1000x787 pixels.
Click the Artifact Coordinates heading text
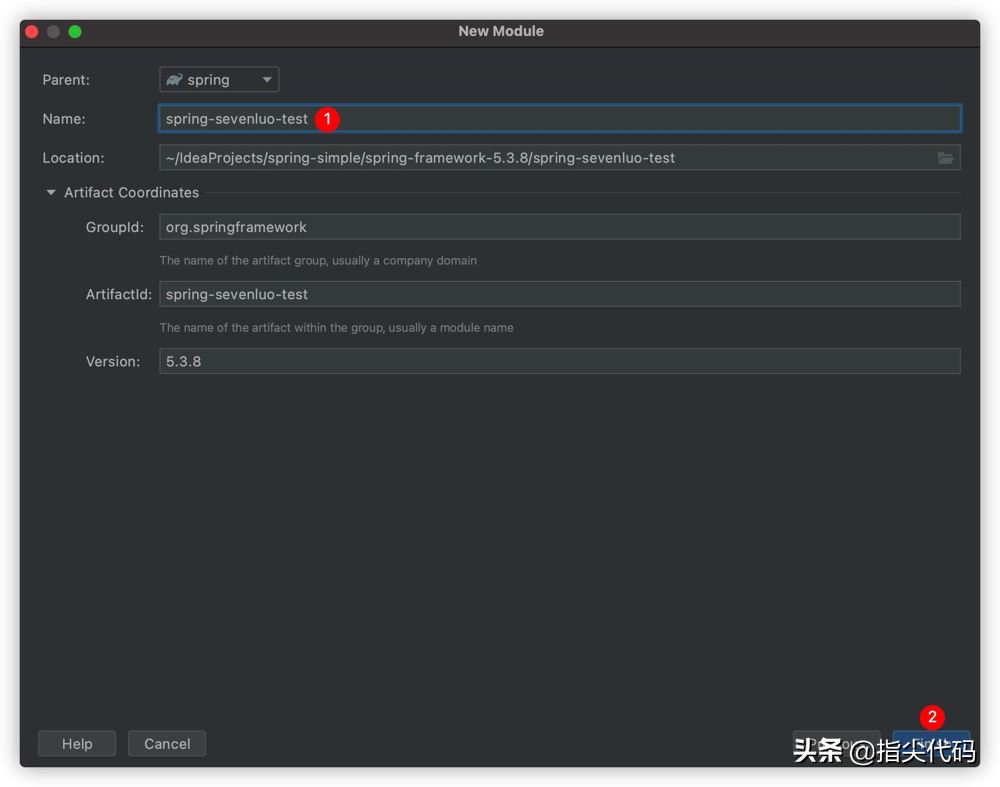pos(131,192)
